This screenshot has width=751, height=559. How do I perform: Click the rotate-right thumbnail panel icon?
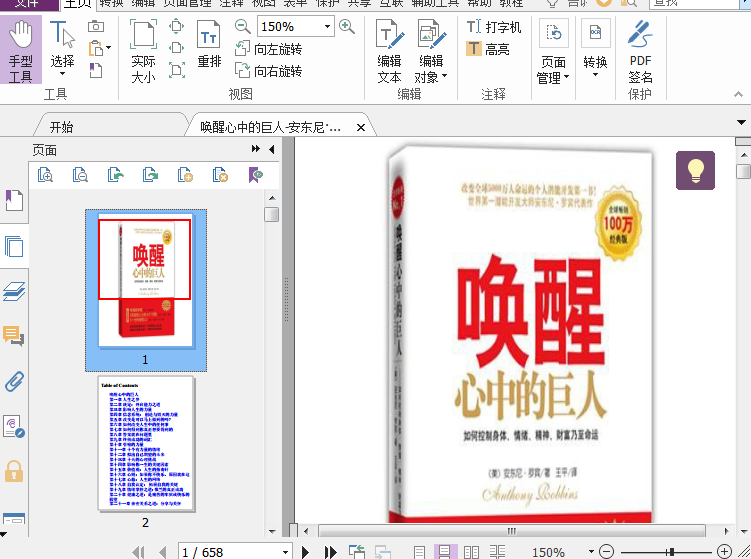coord(150,175)
